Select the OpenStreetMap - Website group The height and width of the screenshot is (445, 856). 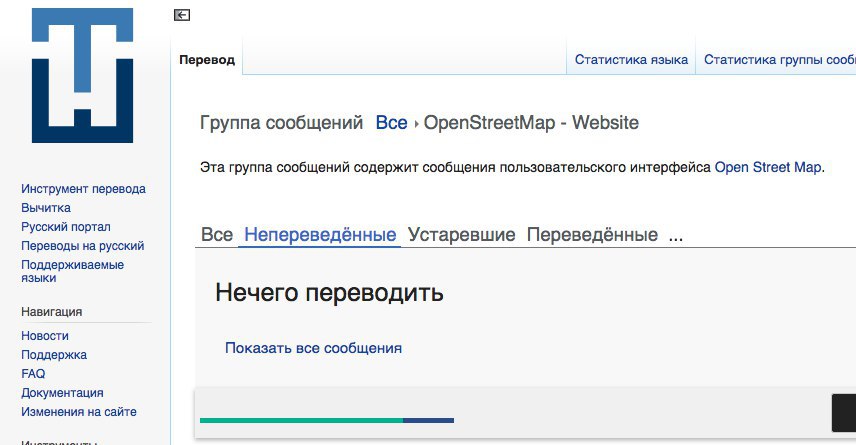531,122
